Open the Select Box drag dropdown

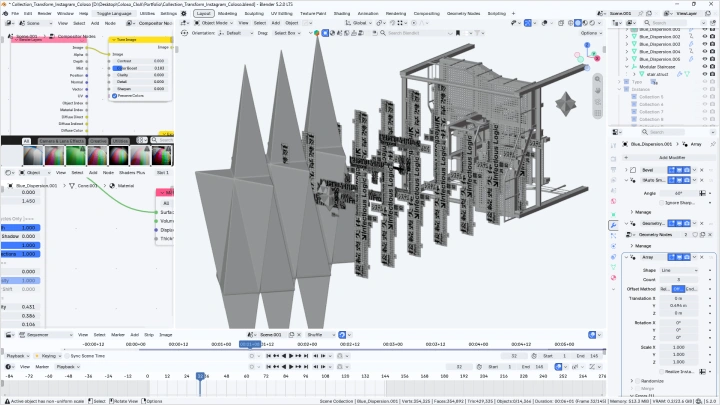point(287,33)
